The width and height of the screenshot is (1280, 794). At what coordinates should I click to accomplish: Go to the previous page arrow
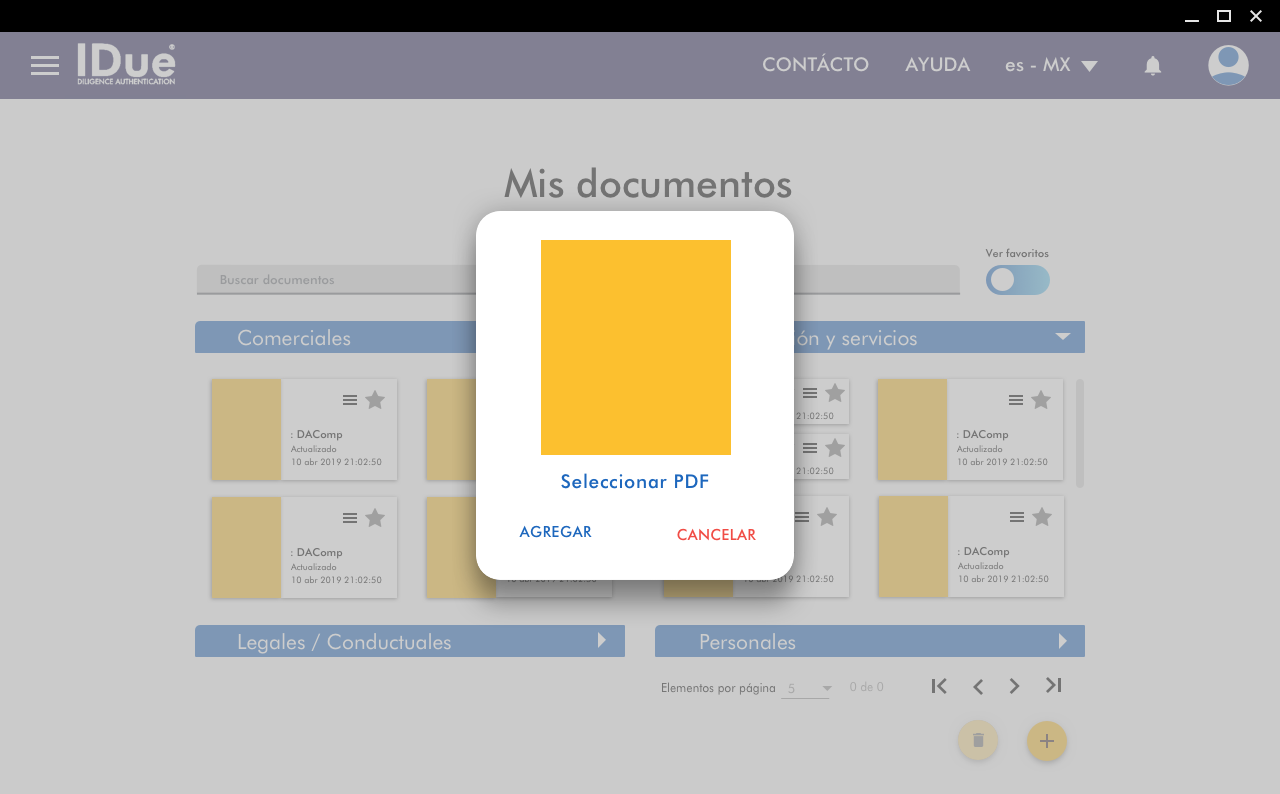pos(978,686)
